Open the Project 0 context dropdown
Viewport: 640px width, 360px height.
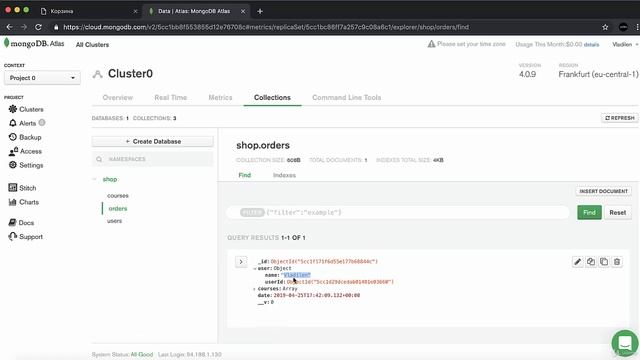point(42,78)
